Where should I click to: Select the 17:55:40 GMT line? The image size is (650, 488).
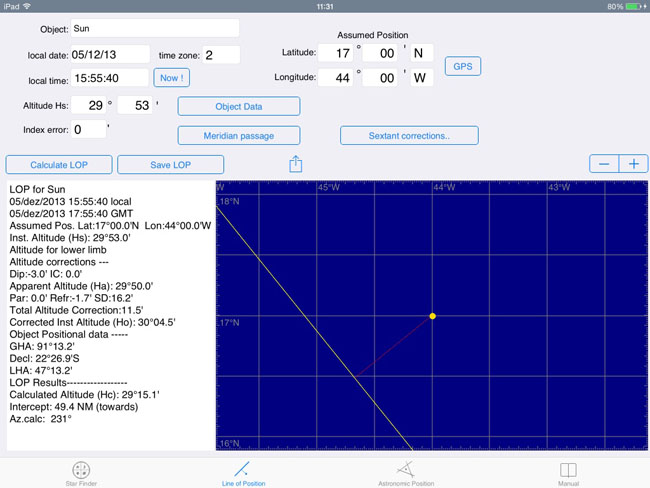(71, 214)
